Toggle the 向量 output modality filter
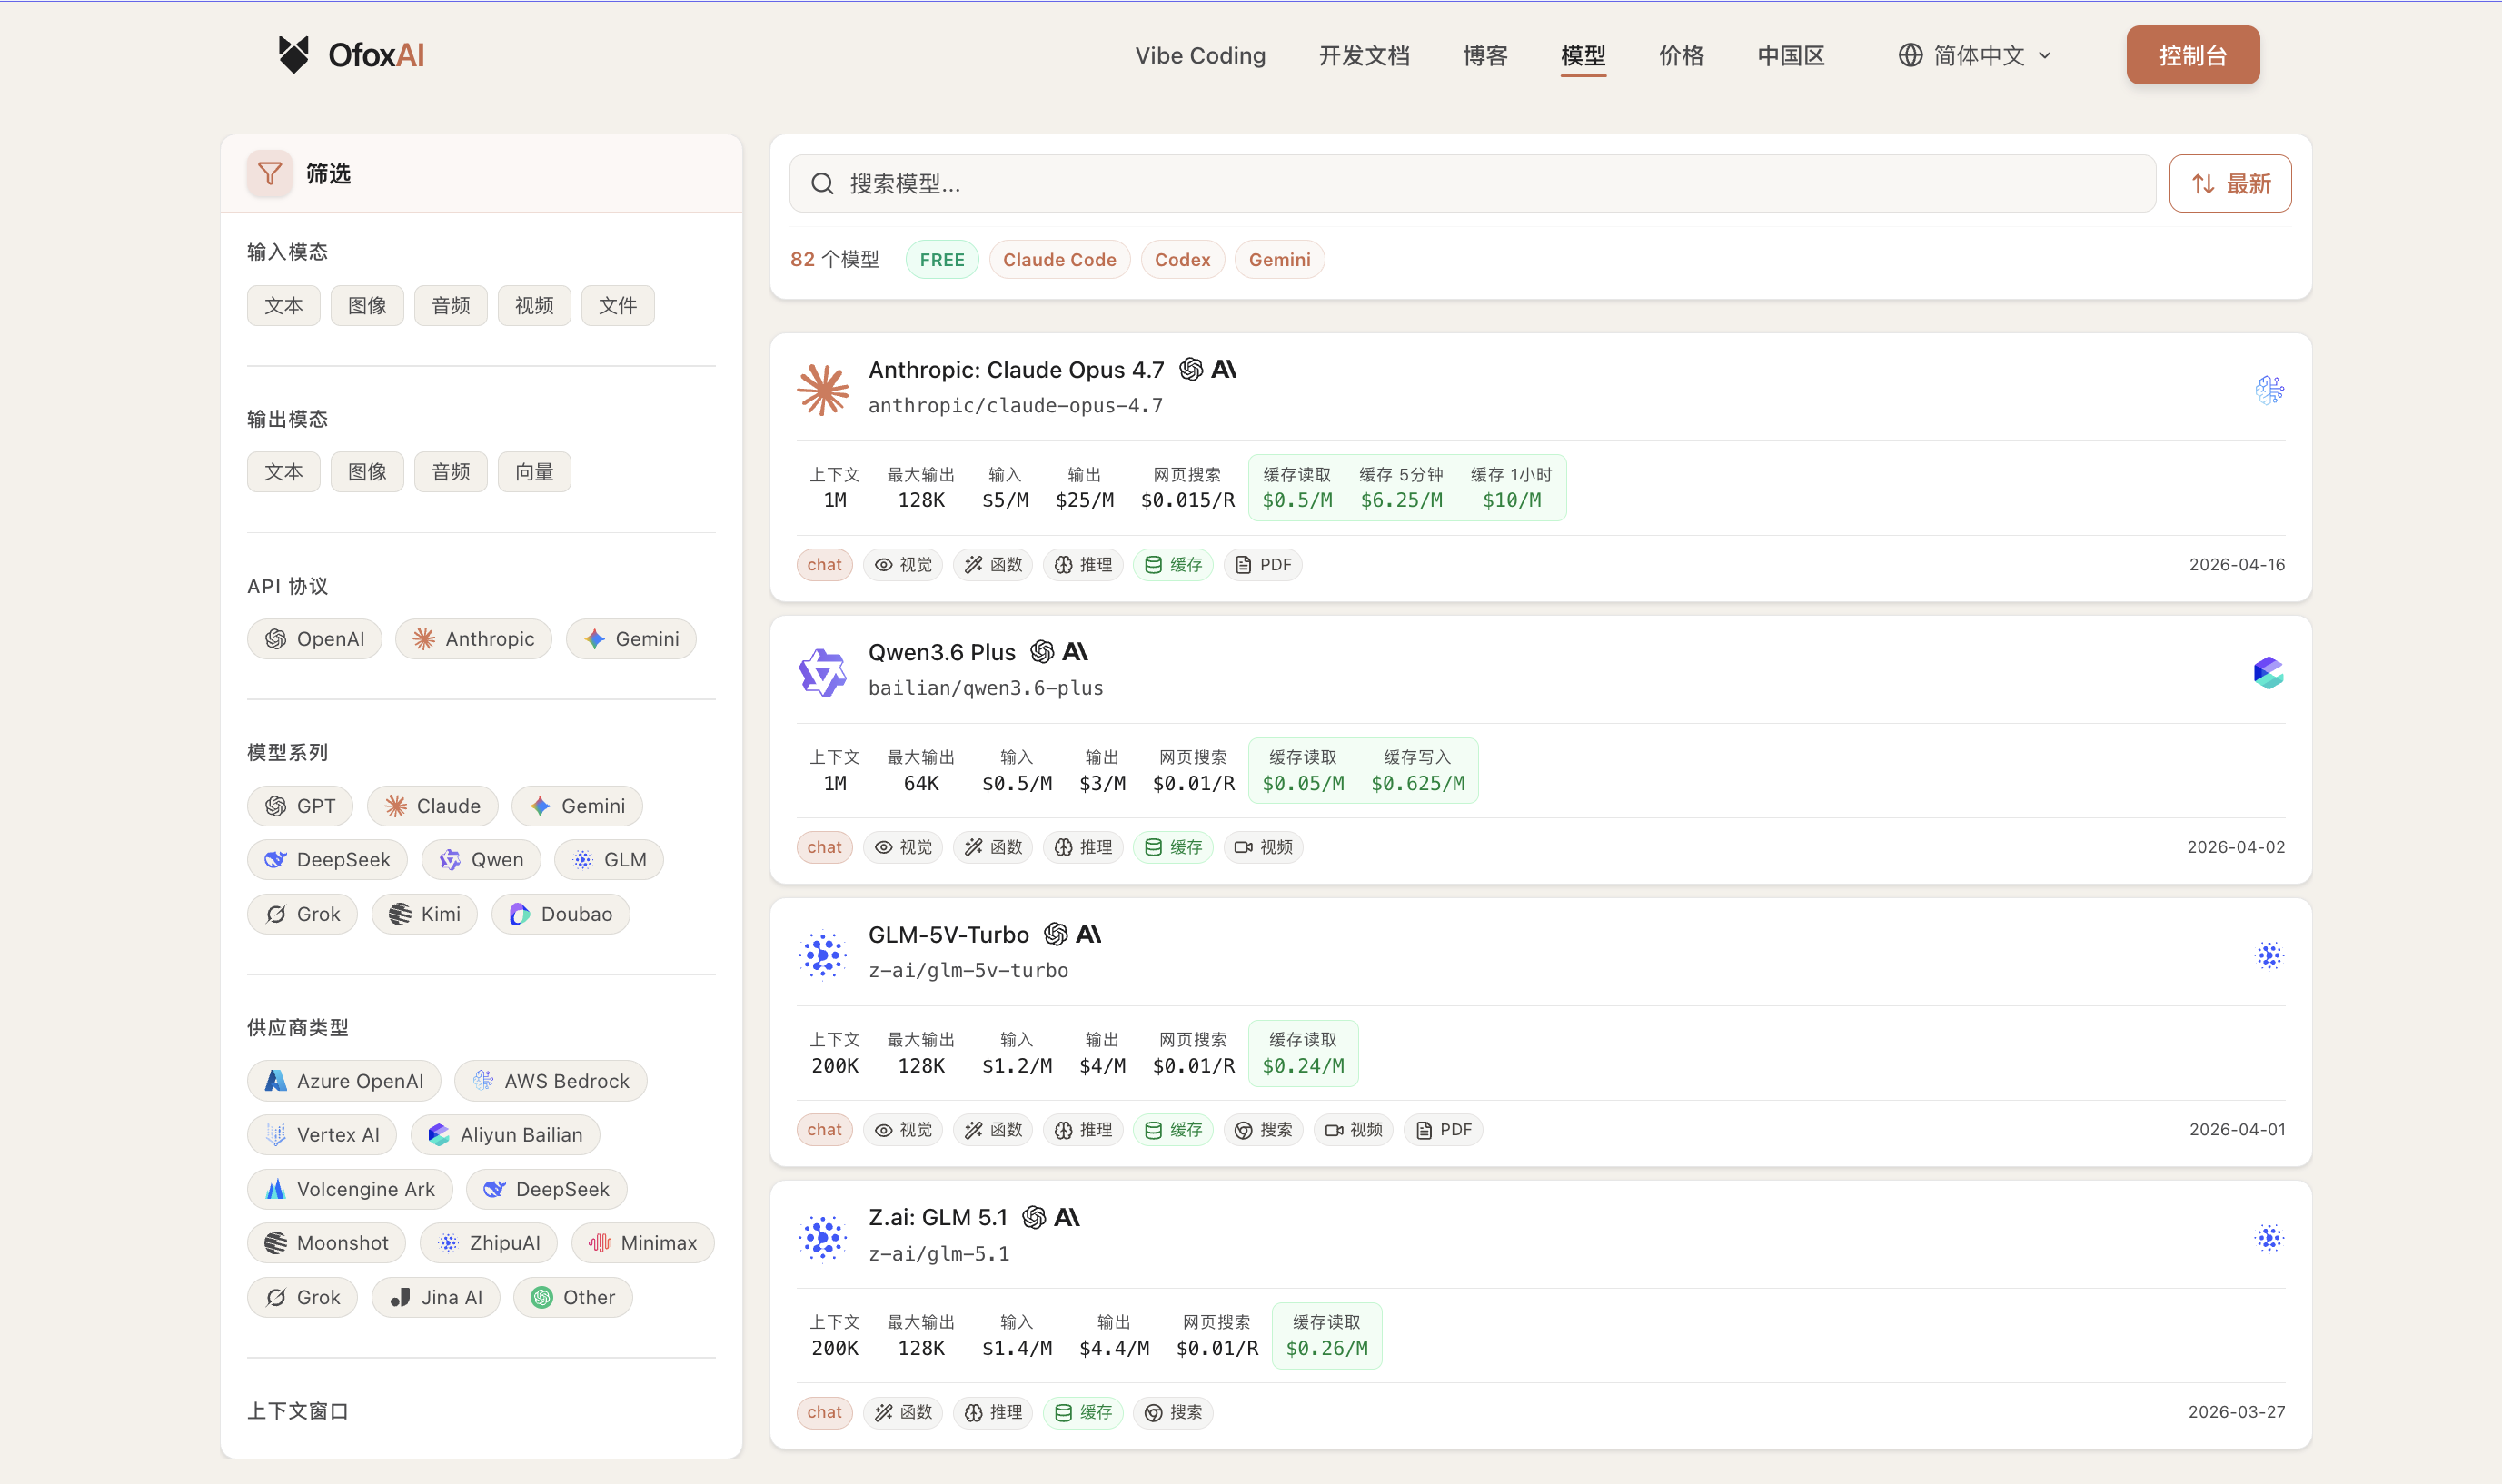This screenshot has width=2502, height=1484. tap(534, 472)
